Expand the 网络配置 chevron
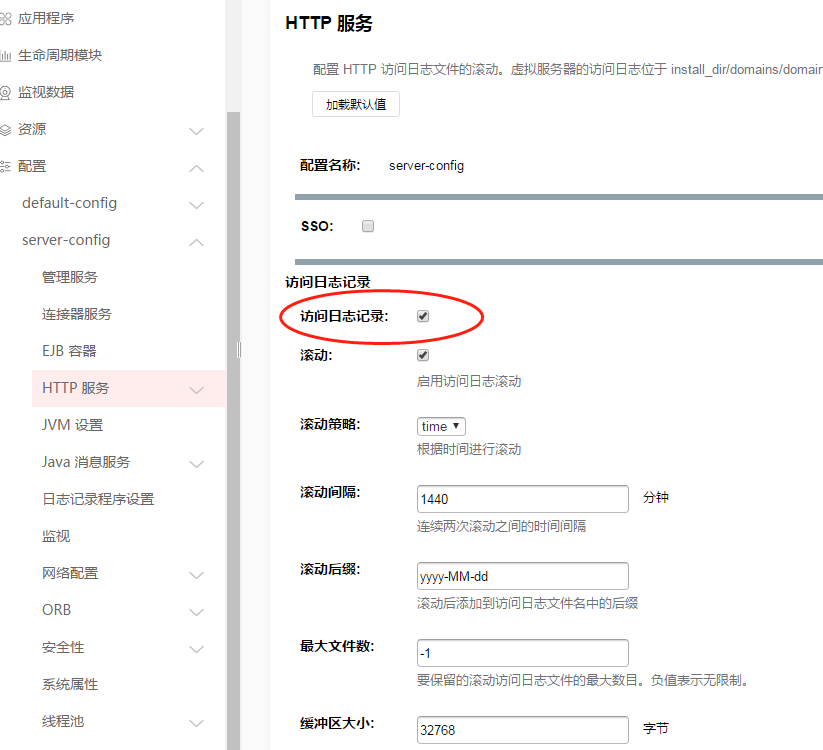 coord(197,575)
